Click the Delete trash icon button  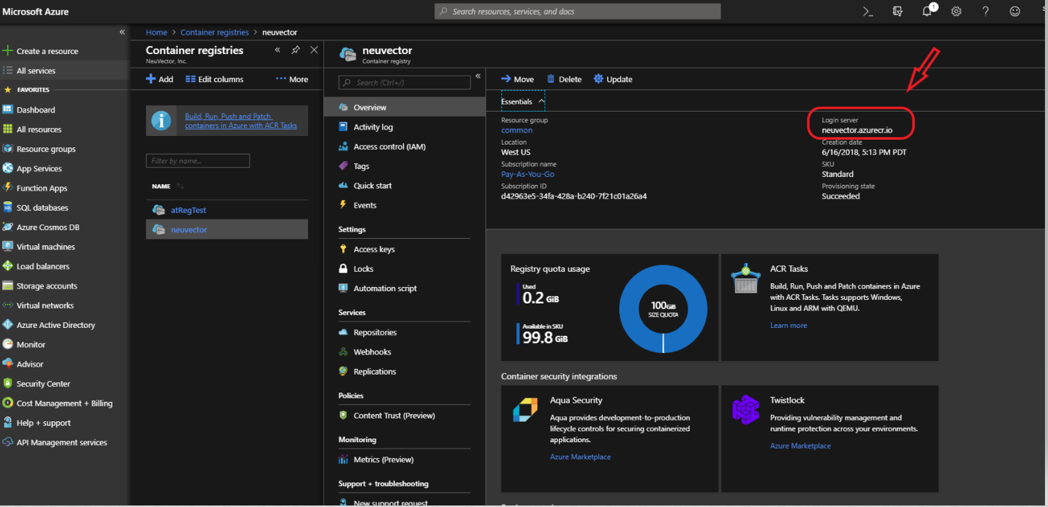[563, 79]
